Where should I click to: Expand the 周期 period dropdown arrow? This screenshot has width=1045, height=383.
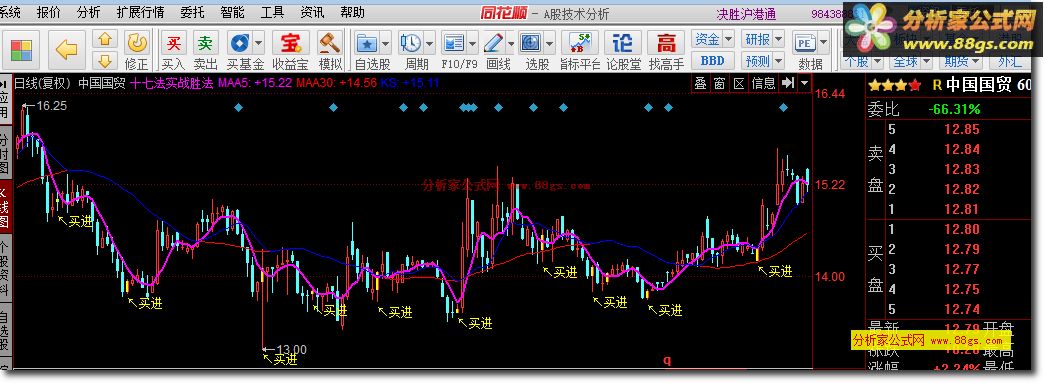coord(429,44)
